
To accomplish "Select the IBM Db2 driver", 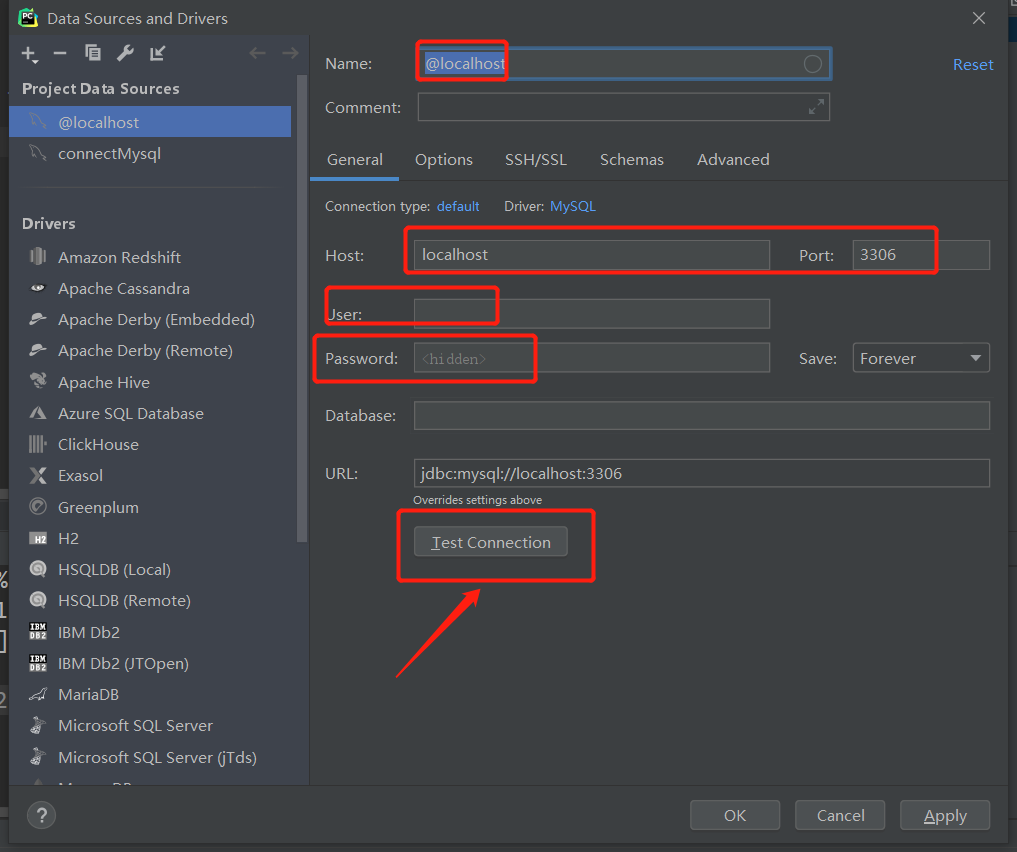I will point(150,632).
